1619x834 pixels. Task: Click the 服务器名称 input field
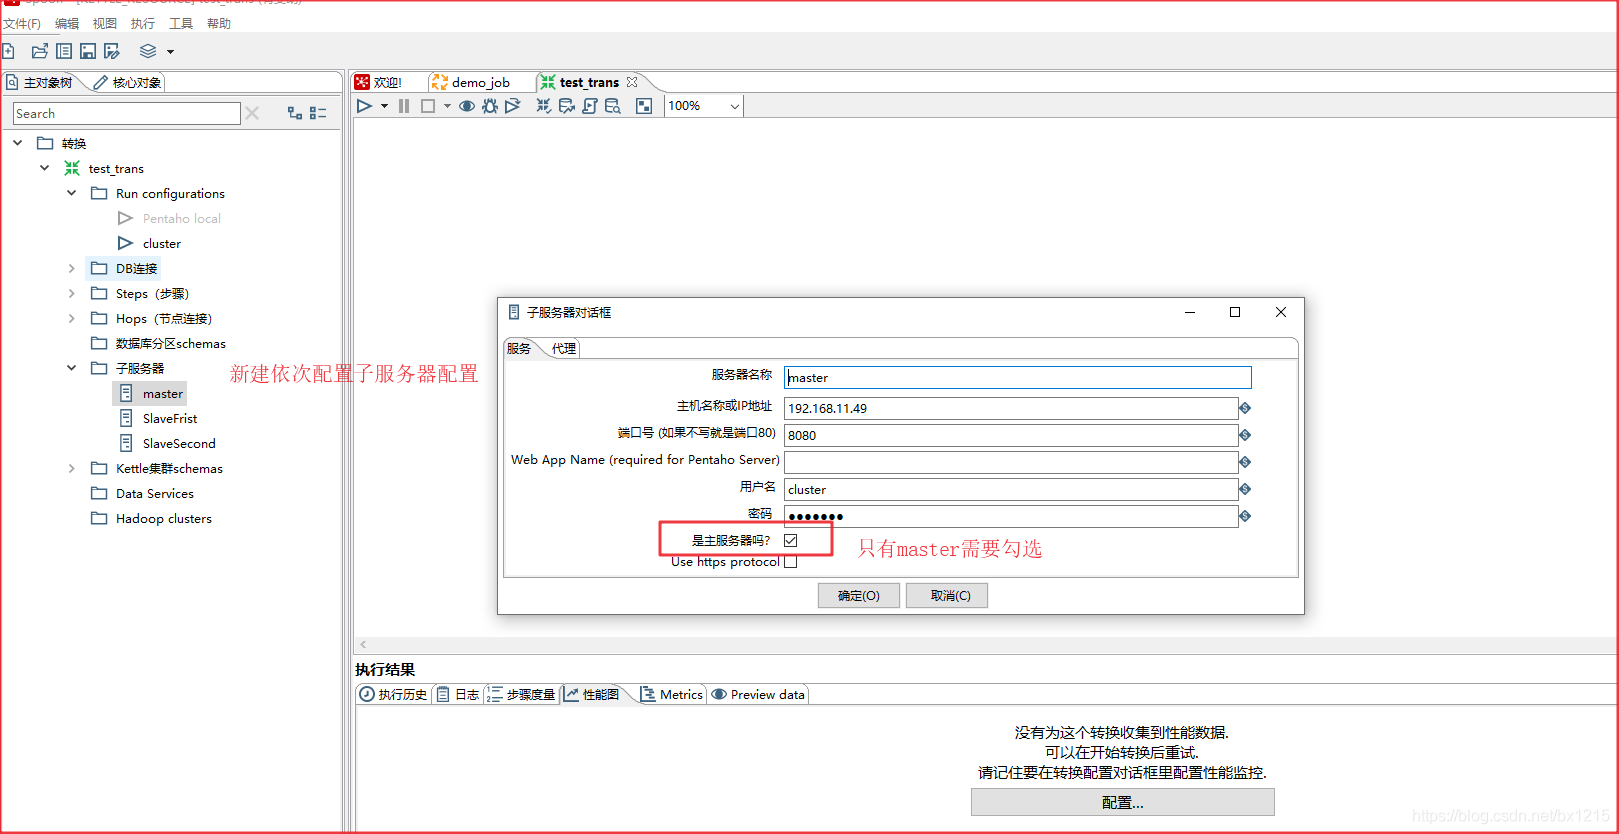click(1018, 377)
